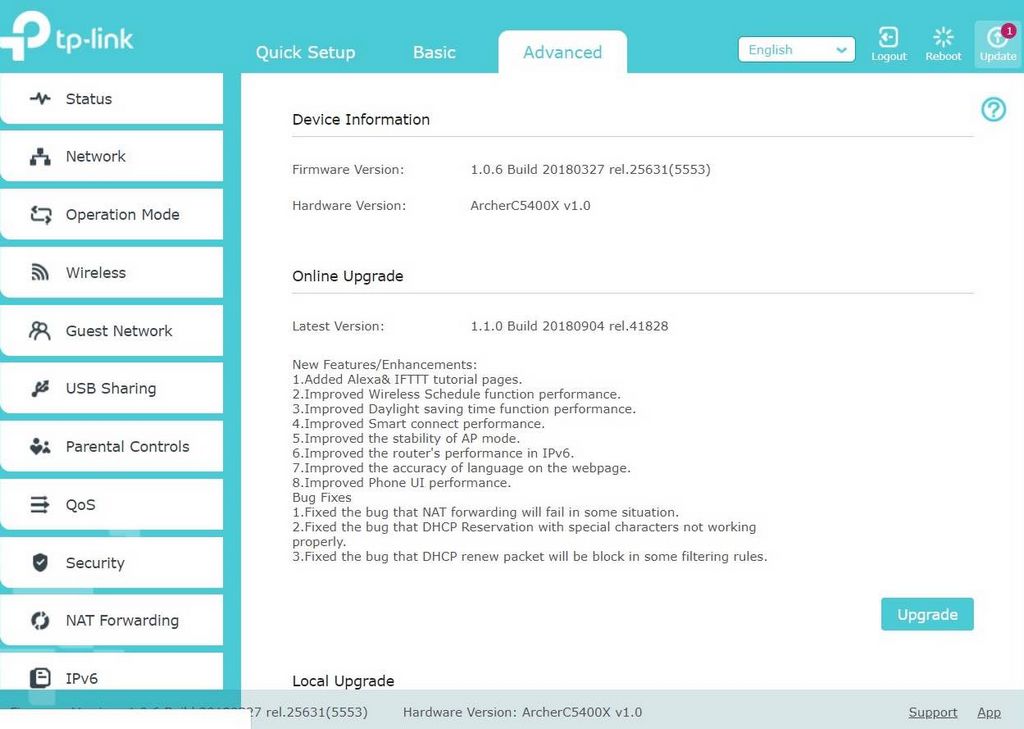1024x729 pixels.
Task: Click the NAT Forwarding cycle icon
Action: [x=40, y=620]
